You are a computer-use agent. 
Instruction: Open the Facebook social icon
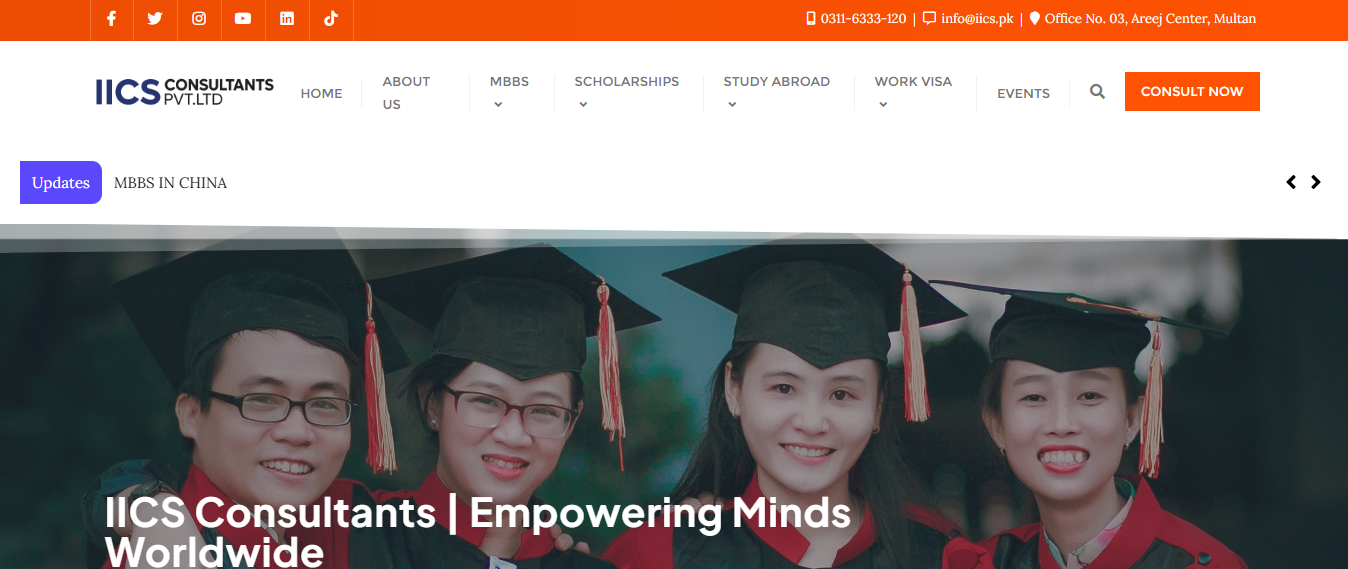(111, 19)
